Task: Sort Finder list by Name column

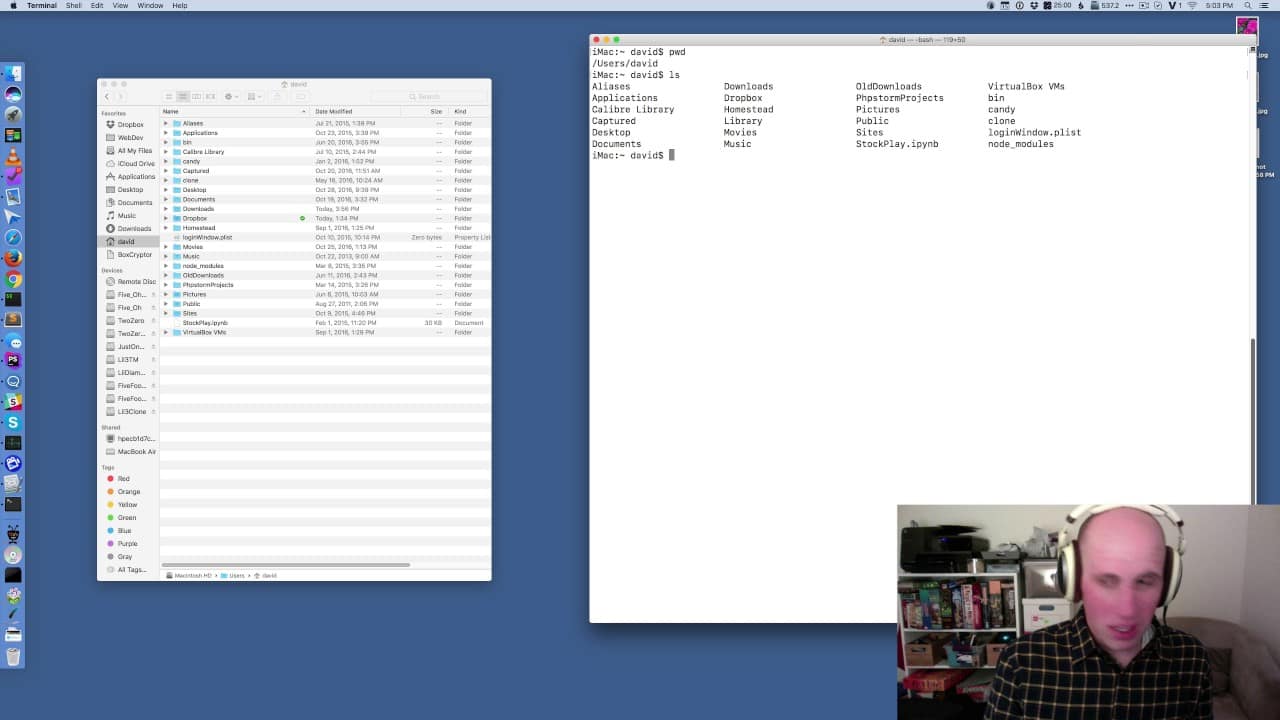Action: [235, 111]
